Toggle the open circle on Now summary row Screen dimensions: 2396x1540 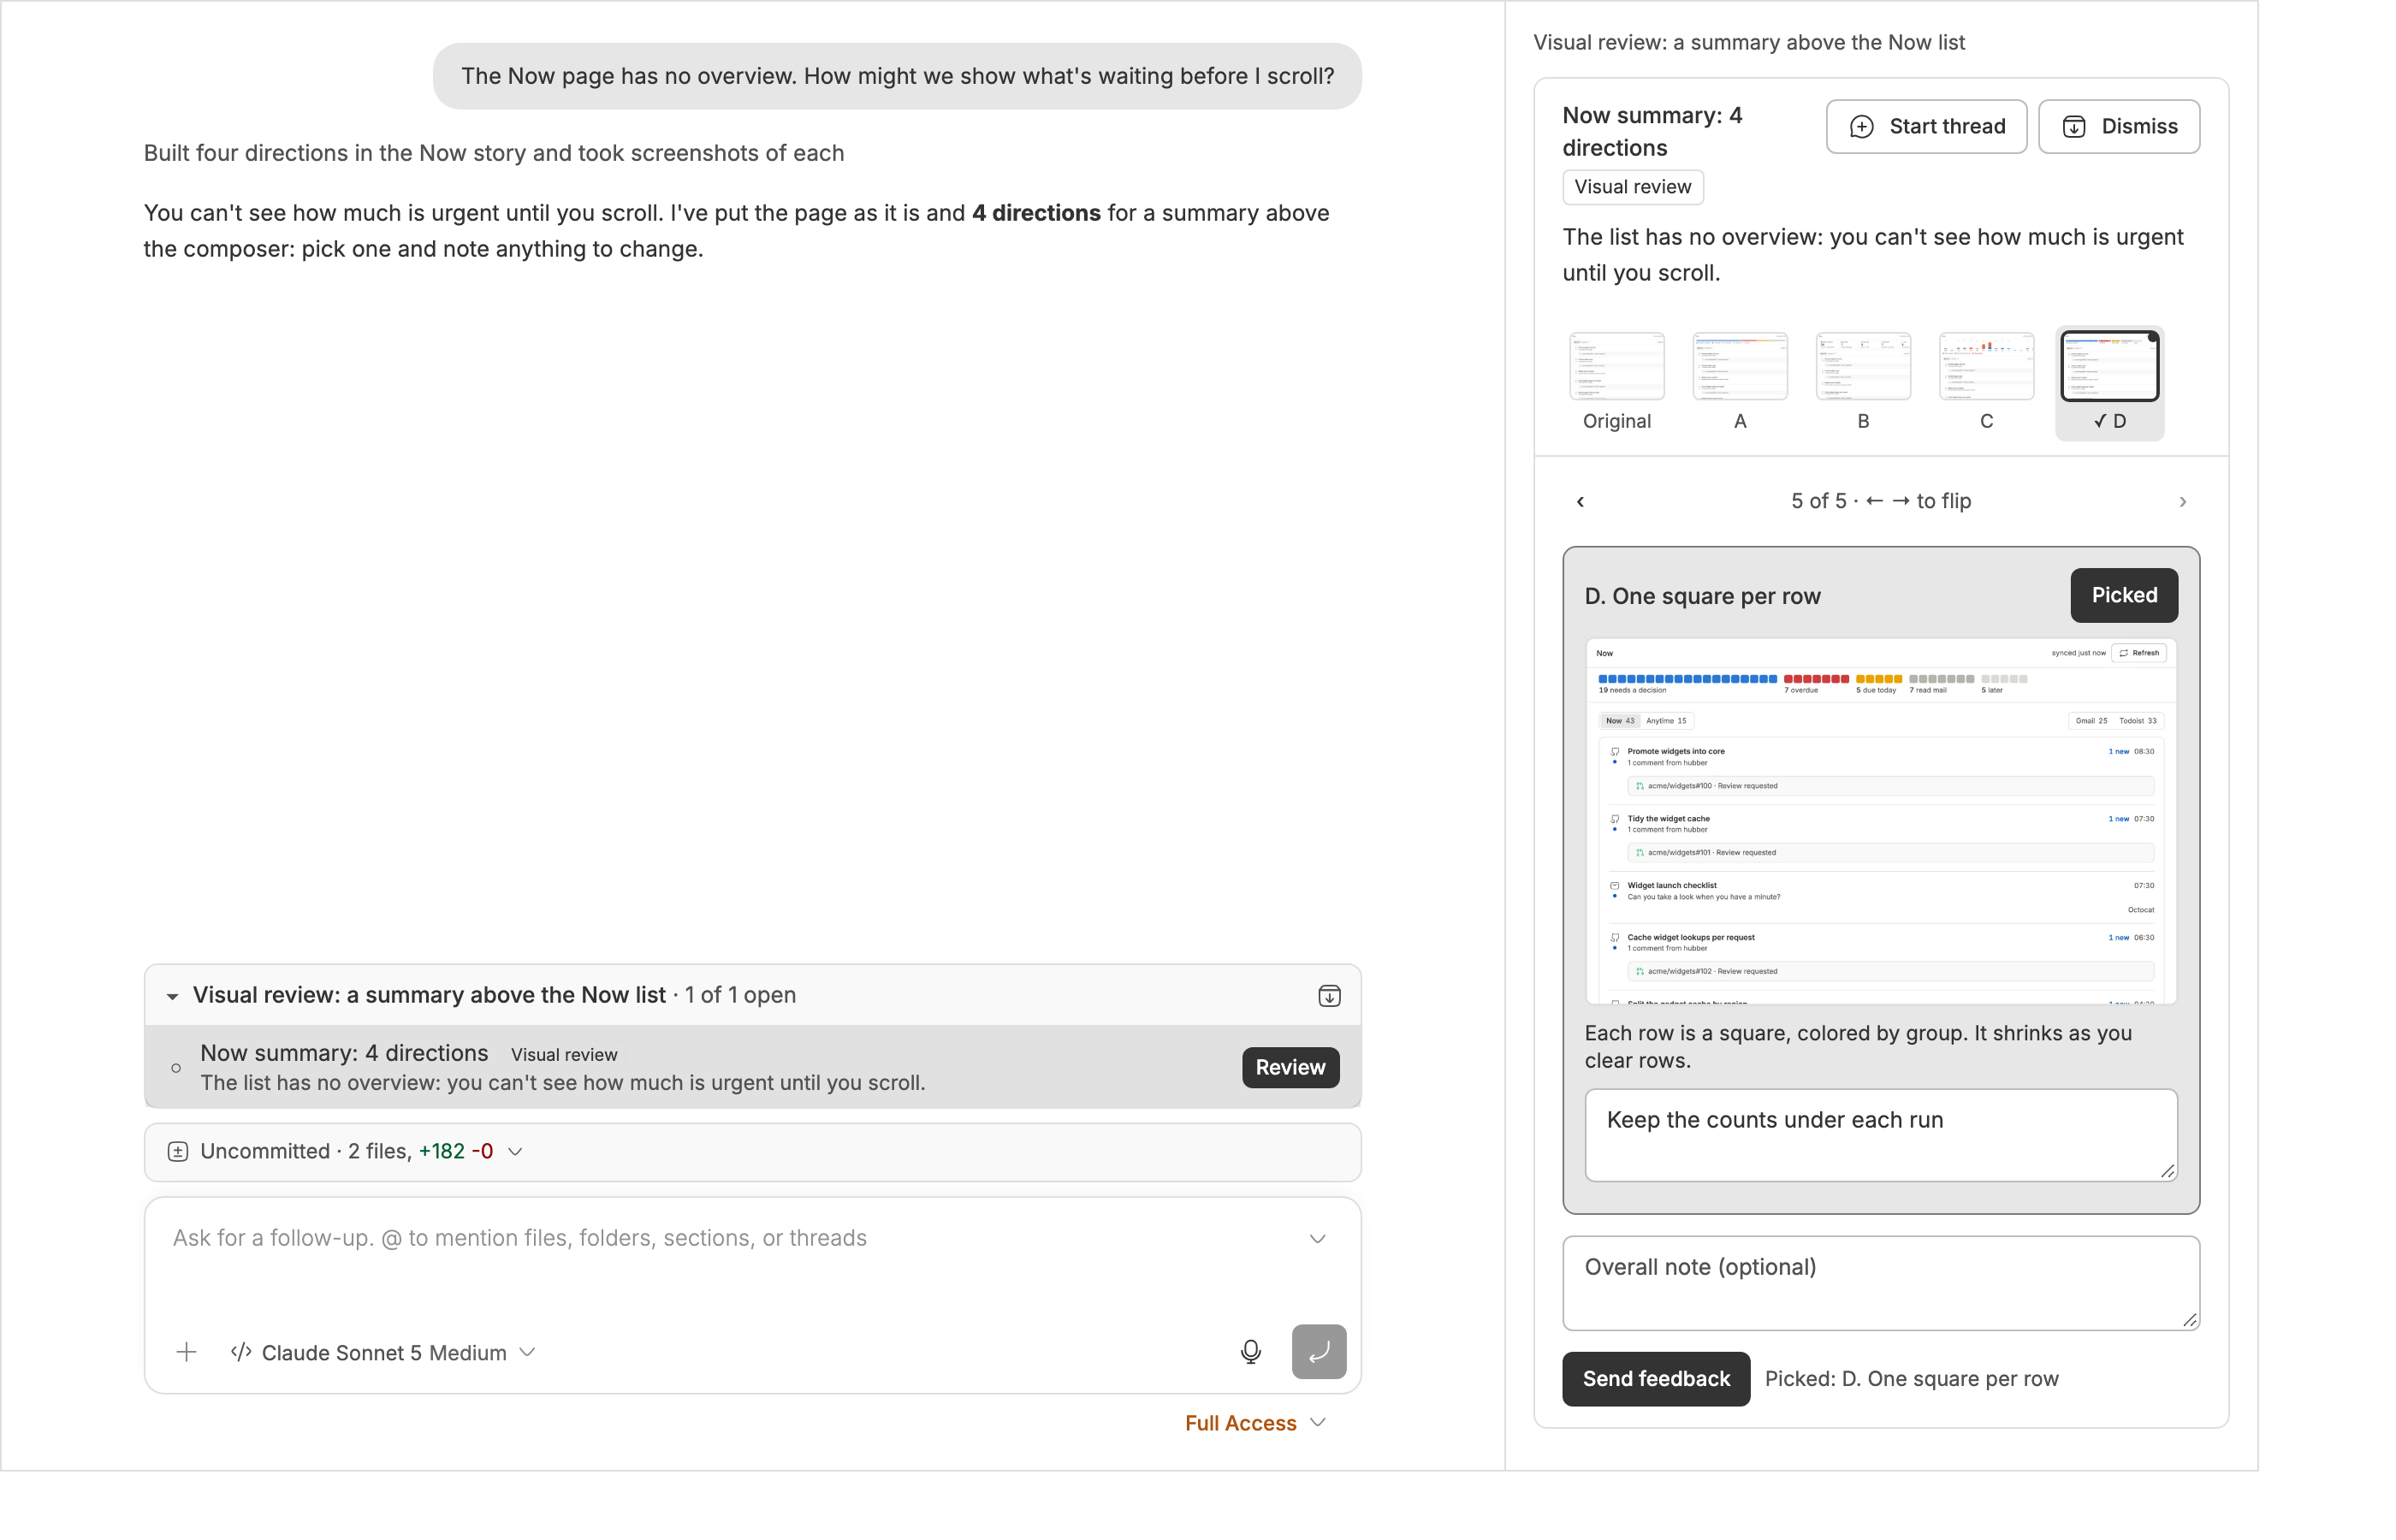click(176, 1068)
